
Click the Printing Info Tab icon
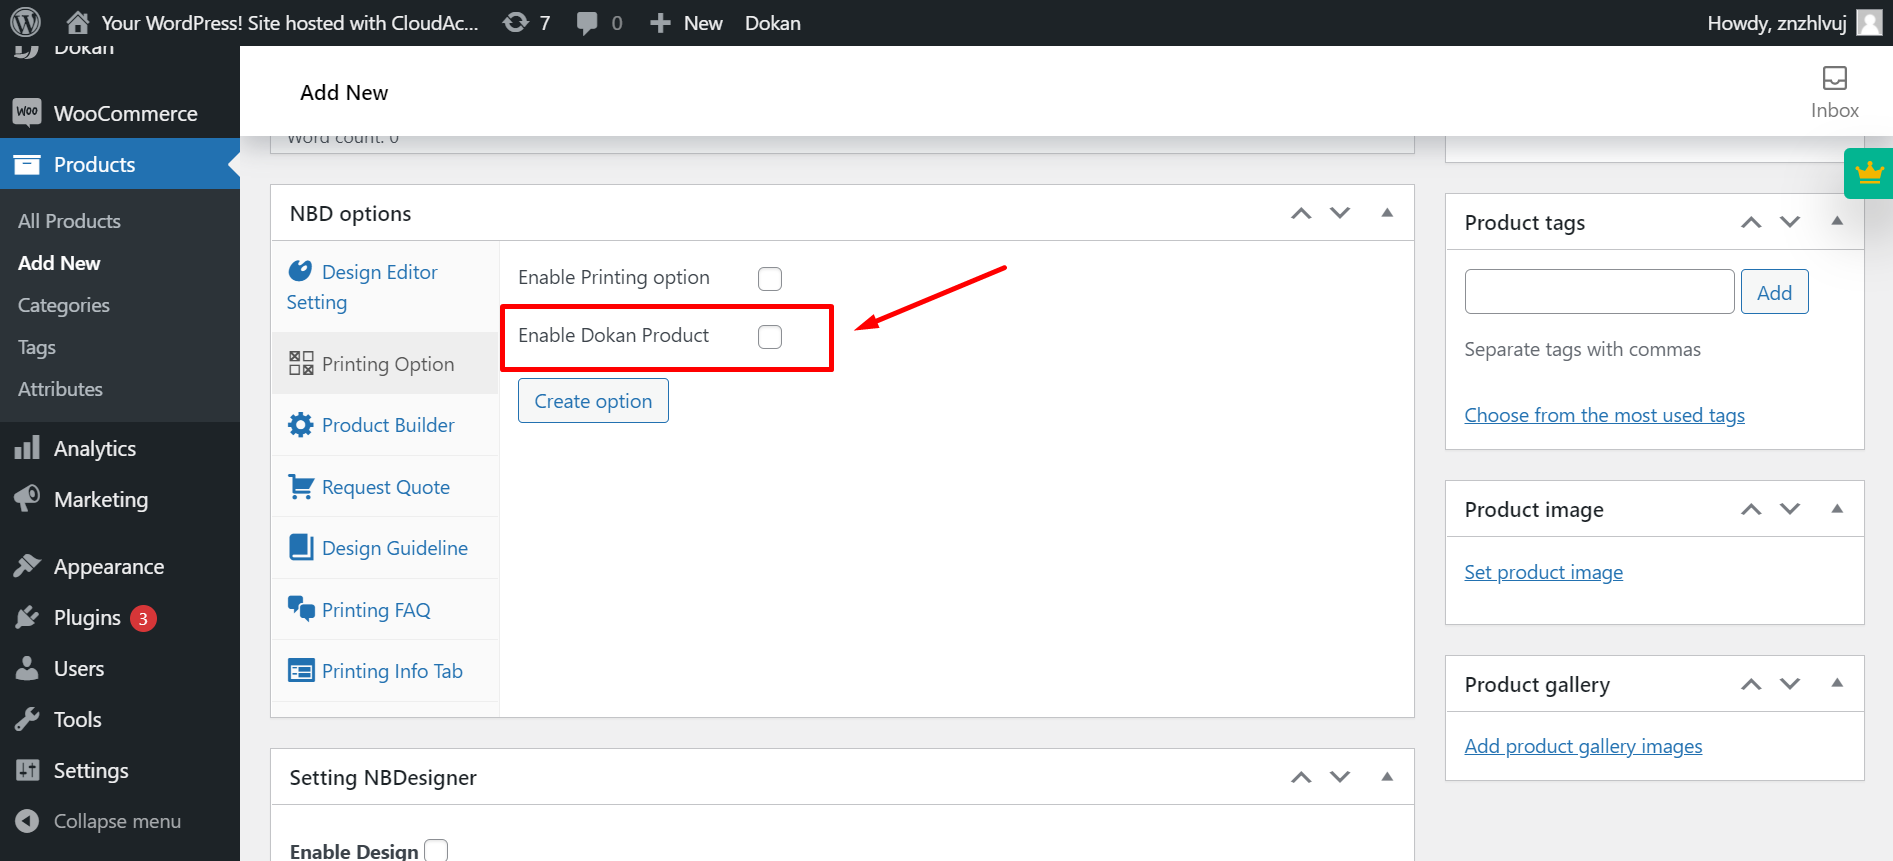click(301, 670)
